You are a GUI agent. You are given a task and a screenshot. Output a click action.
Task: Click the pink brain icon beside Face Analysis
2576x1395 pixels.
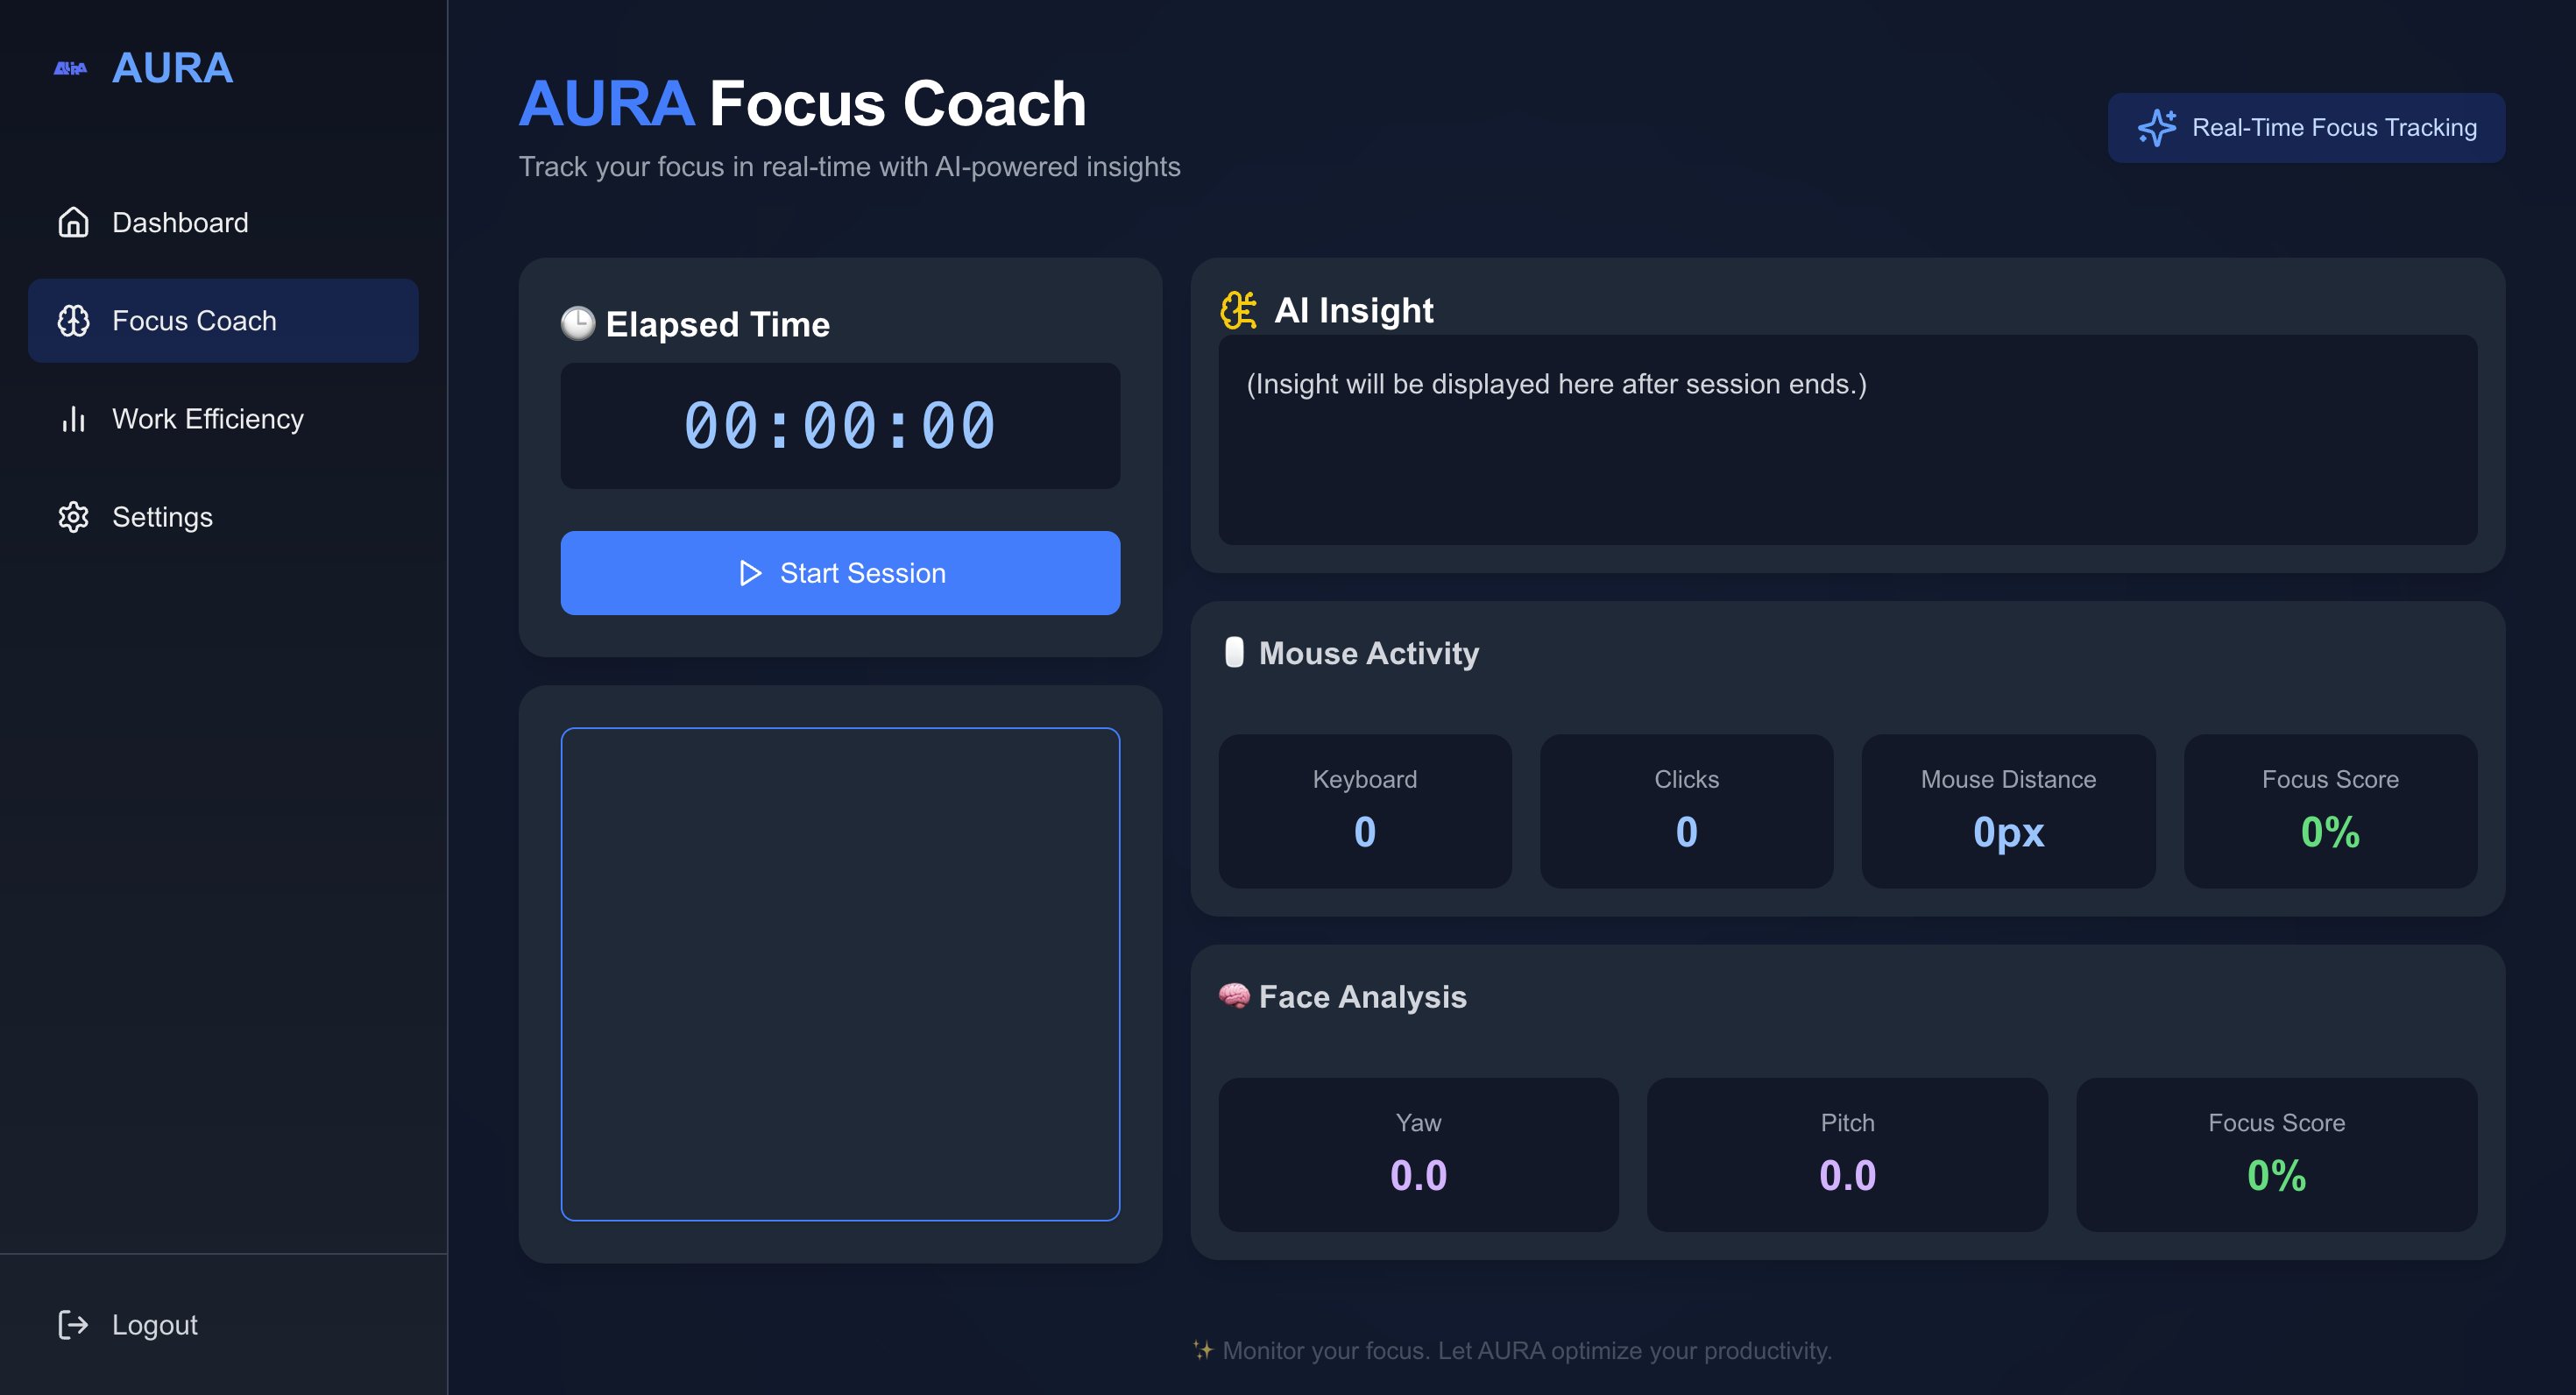tap(1234, 995)
